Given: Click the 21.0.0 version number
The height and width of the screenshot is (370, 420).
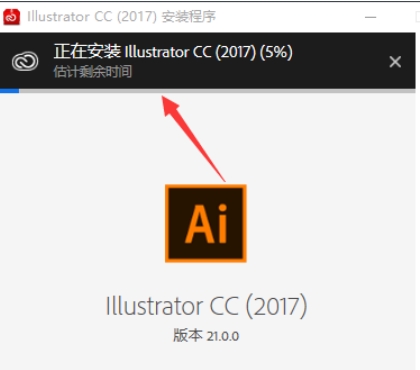Looking at the screenshot, I should (223, 336).
